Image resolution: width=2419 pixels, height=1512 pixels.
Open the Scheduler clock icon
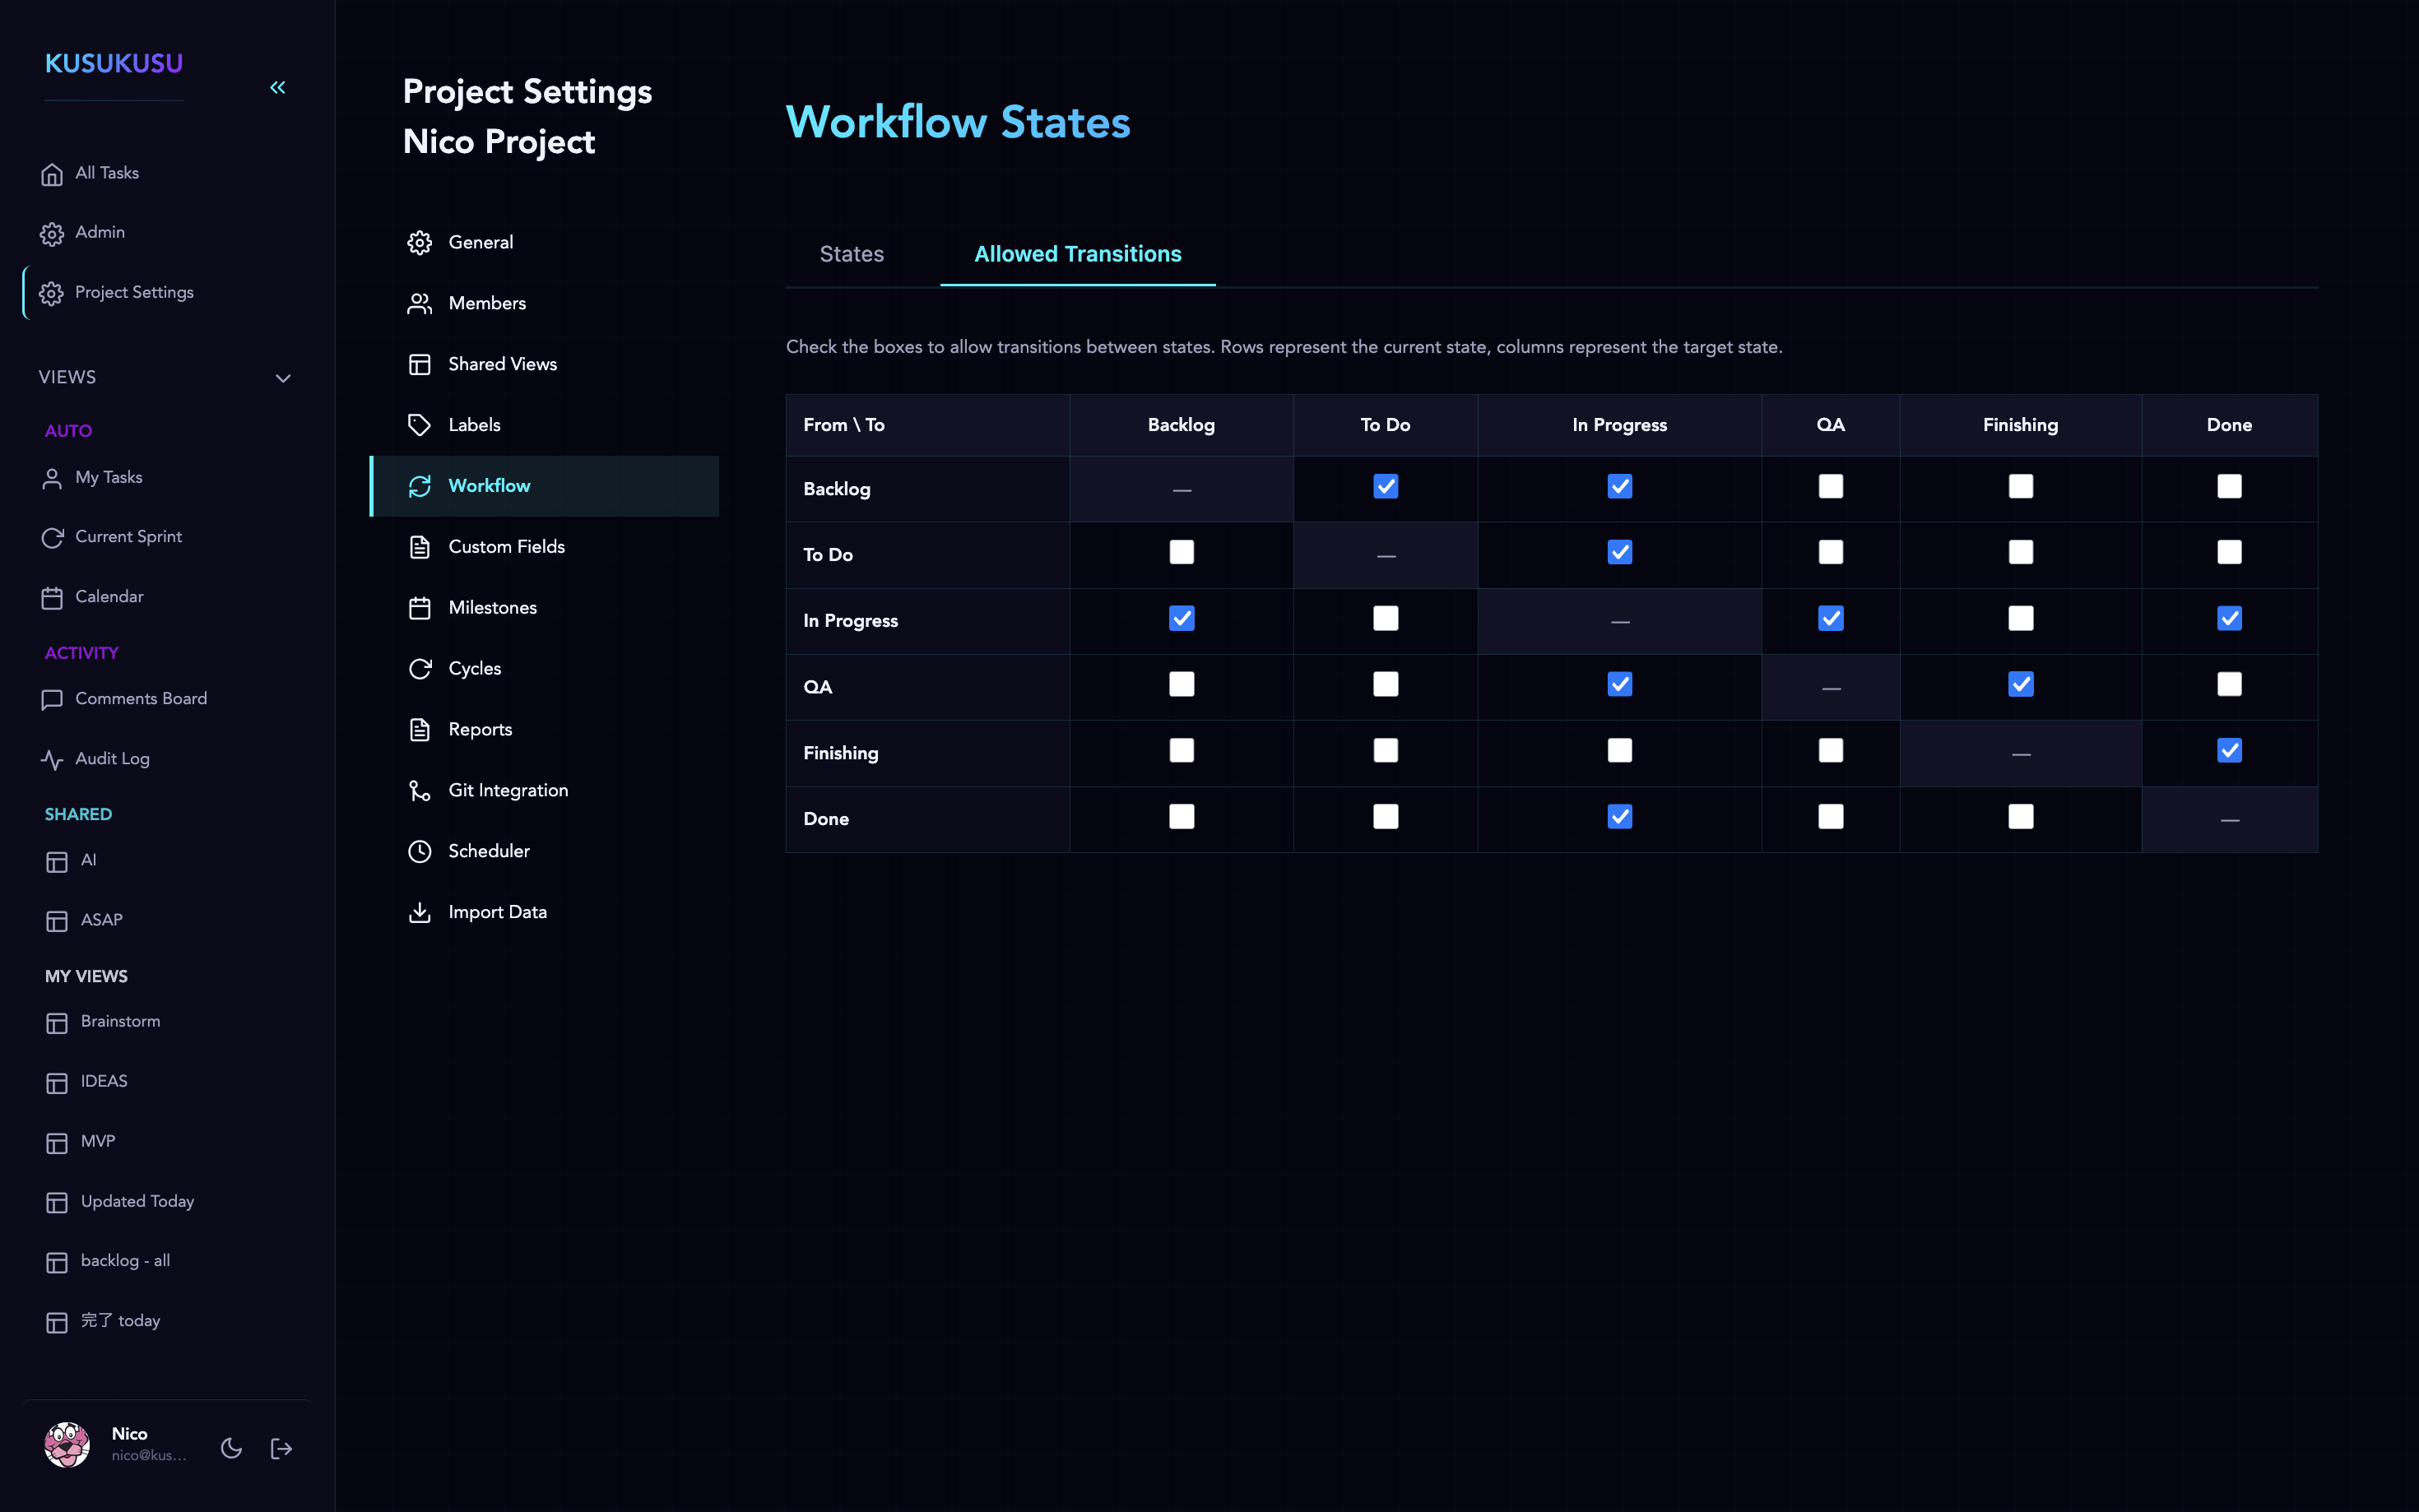[x=421, y=850]
